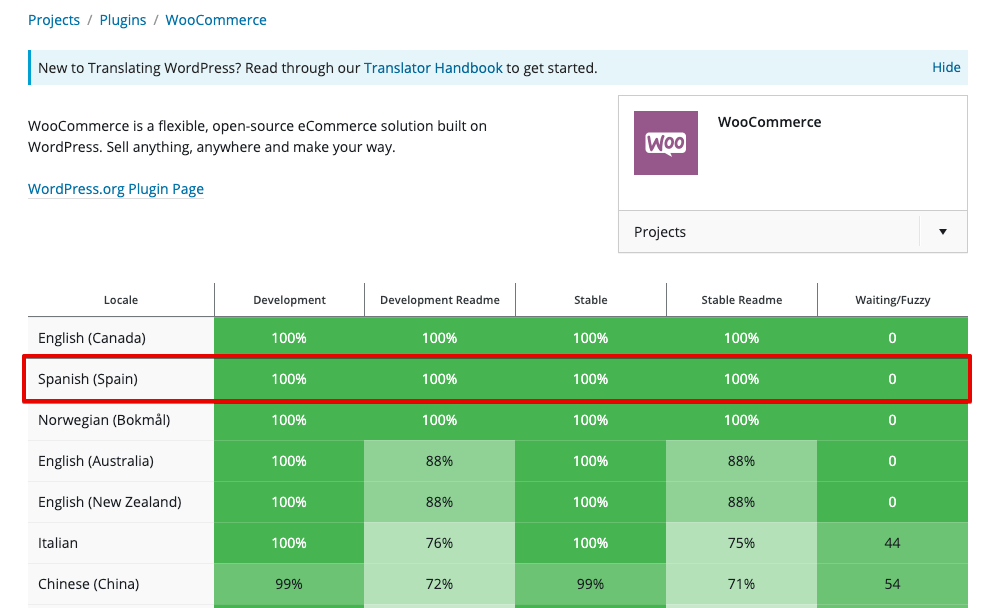The image size is (996, 608).
Task: Open Chinese (China) Stable 99% cell
Action: click(x=591, y=584)
